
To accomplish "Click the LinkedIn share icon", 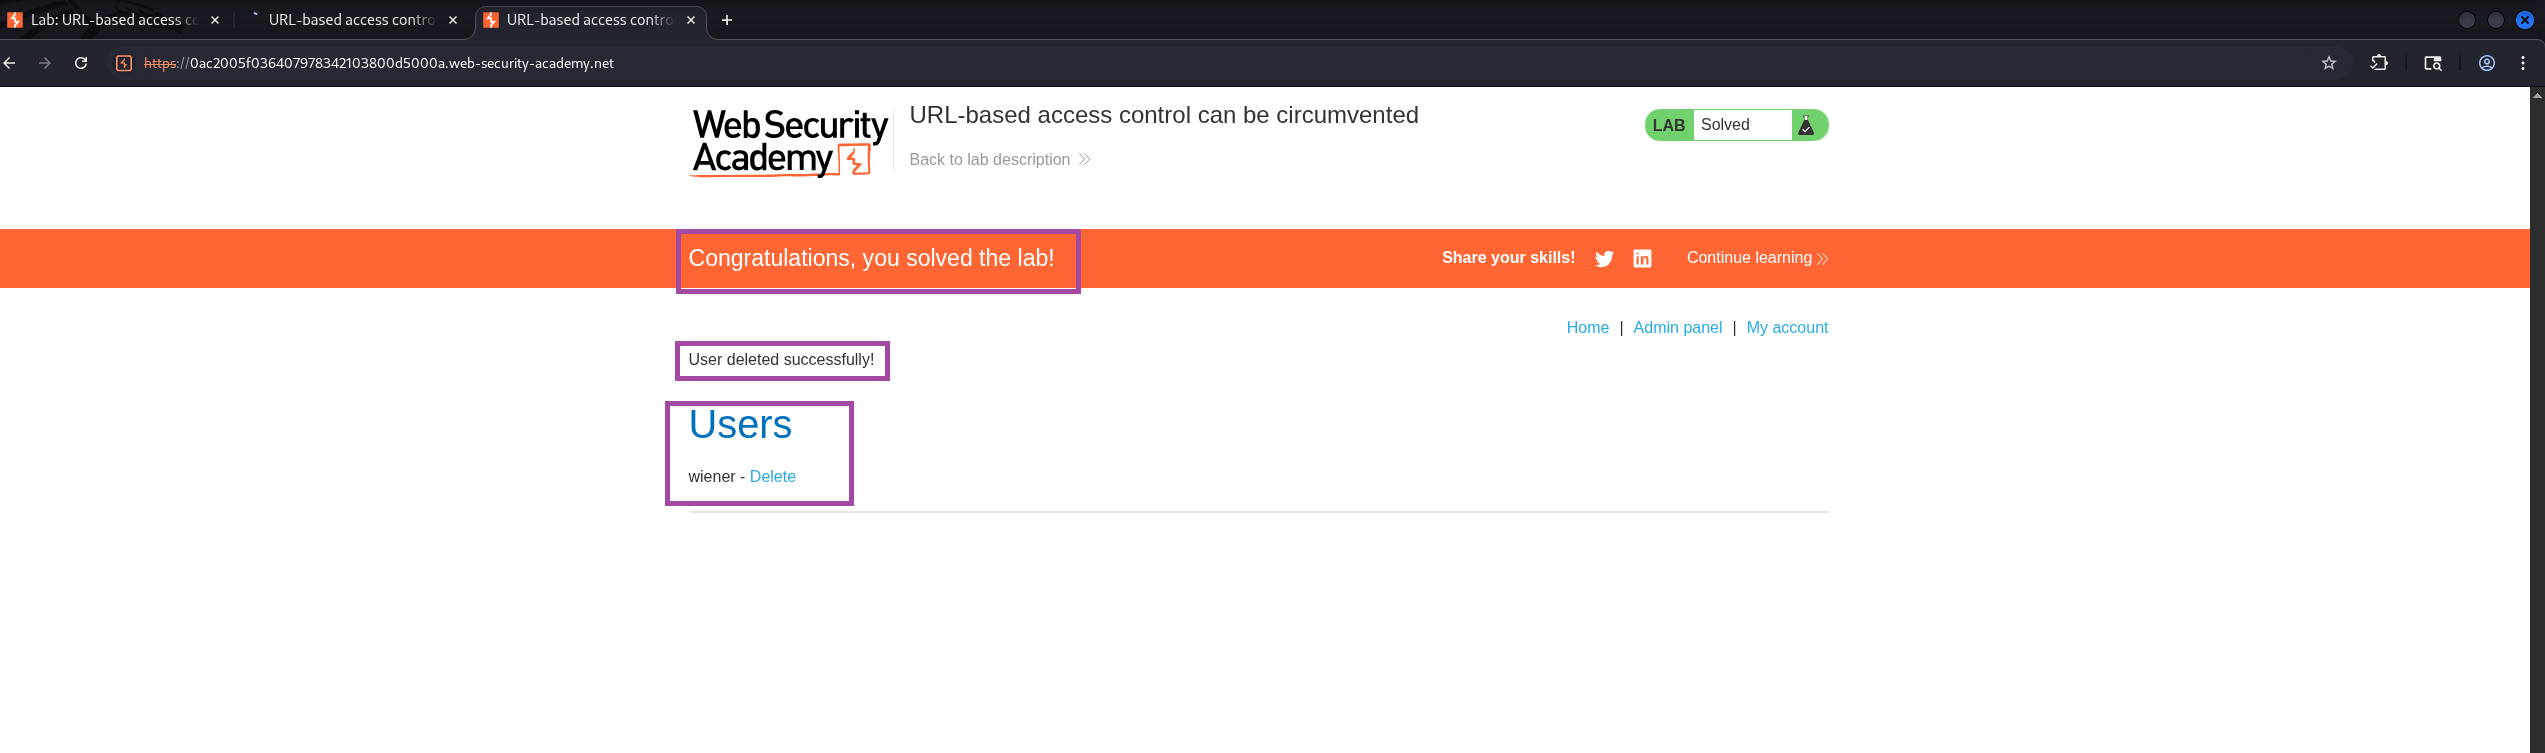I will point(1642,259).
